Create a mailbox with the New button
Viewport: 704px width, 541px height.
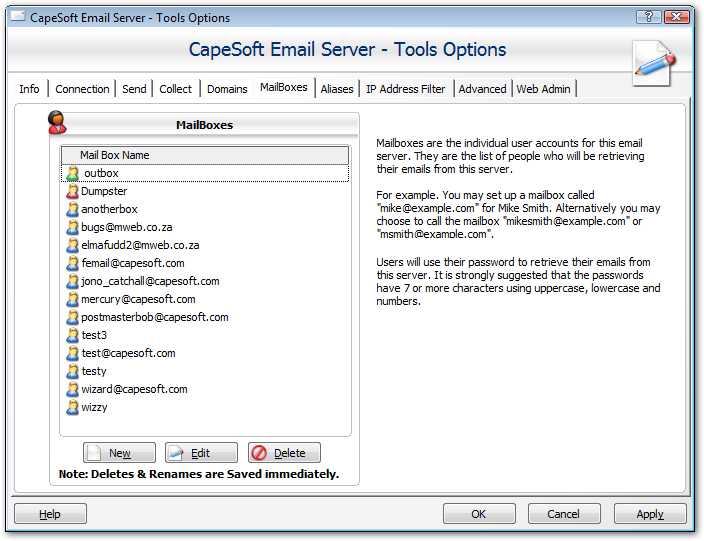click(x=120, y=453)
